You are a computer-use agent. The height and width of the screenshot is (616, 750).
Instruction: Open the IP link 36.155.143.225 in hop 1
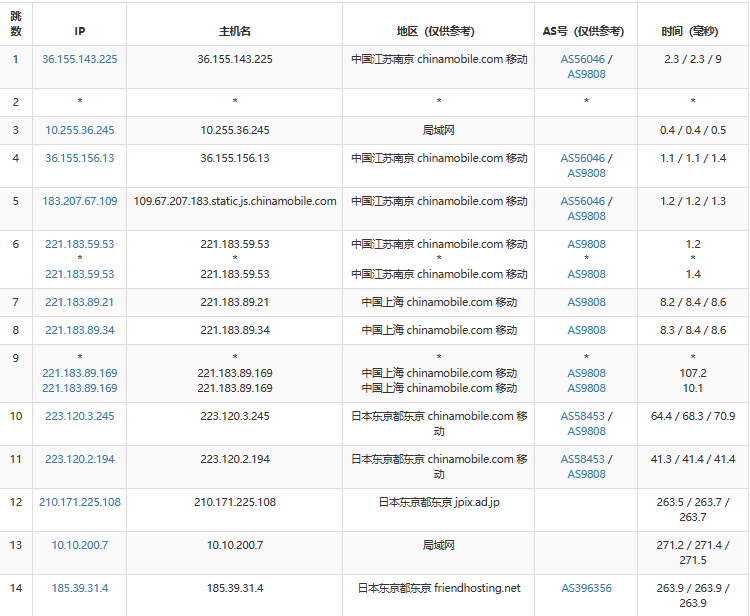pyautogui.click(x=79, y=59)
